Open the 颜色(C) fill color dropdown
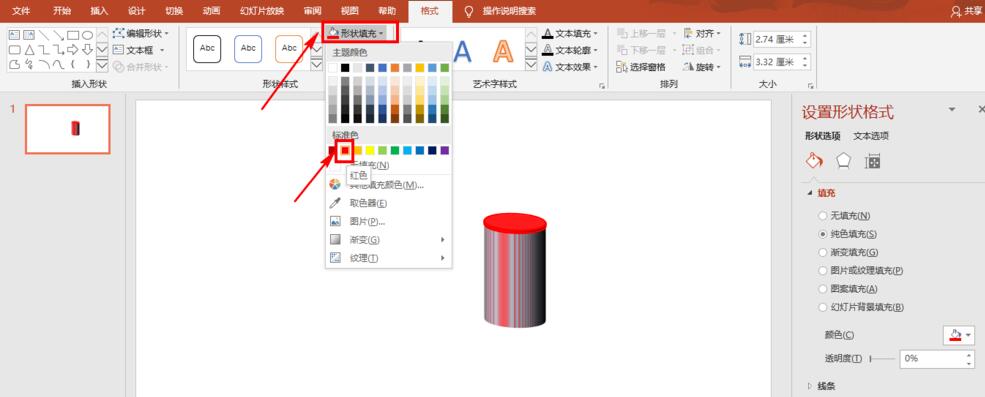The width and height of the screenshot is (985, 397). (959, 335)
